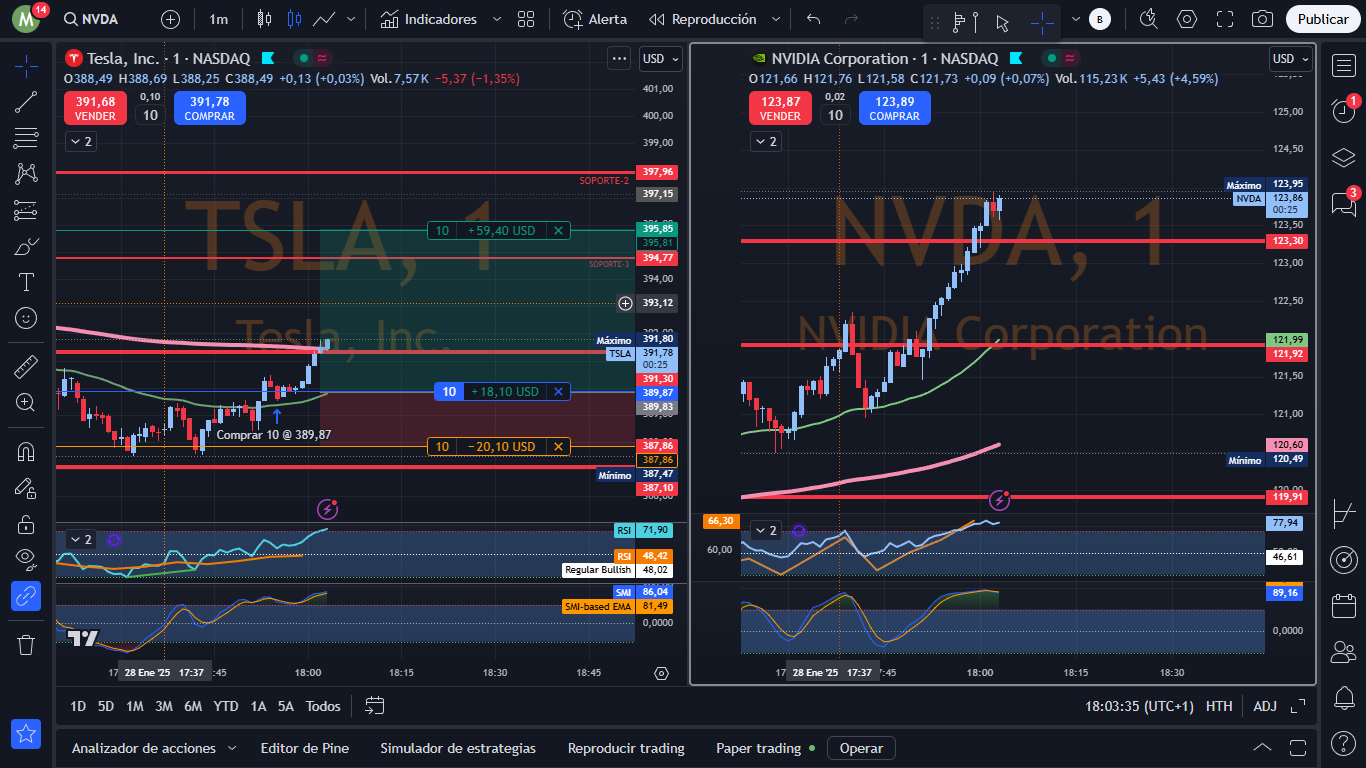Click the TSLA COMPRAR 391,78 button
Viewport: 1366px width, 768px height.
click(x=210, y=108)
